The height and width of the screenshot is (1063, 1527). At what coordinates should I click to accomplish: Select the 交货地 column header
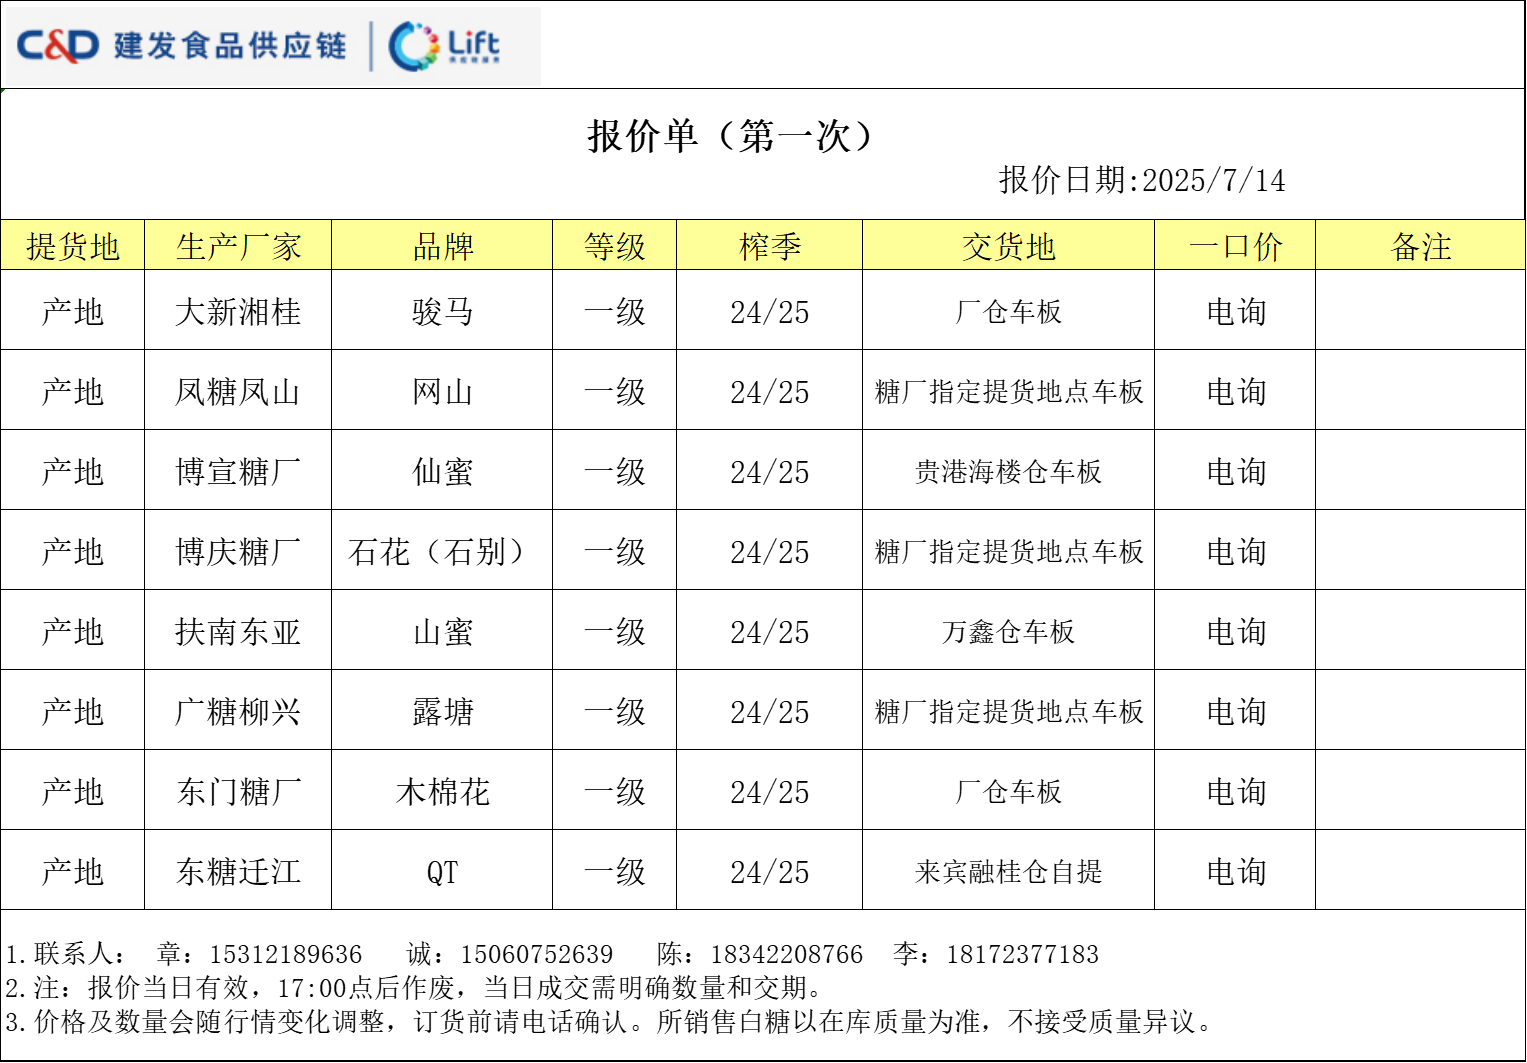[x=1008, y=246]
